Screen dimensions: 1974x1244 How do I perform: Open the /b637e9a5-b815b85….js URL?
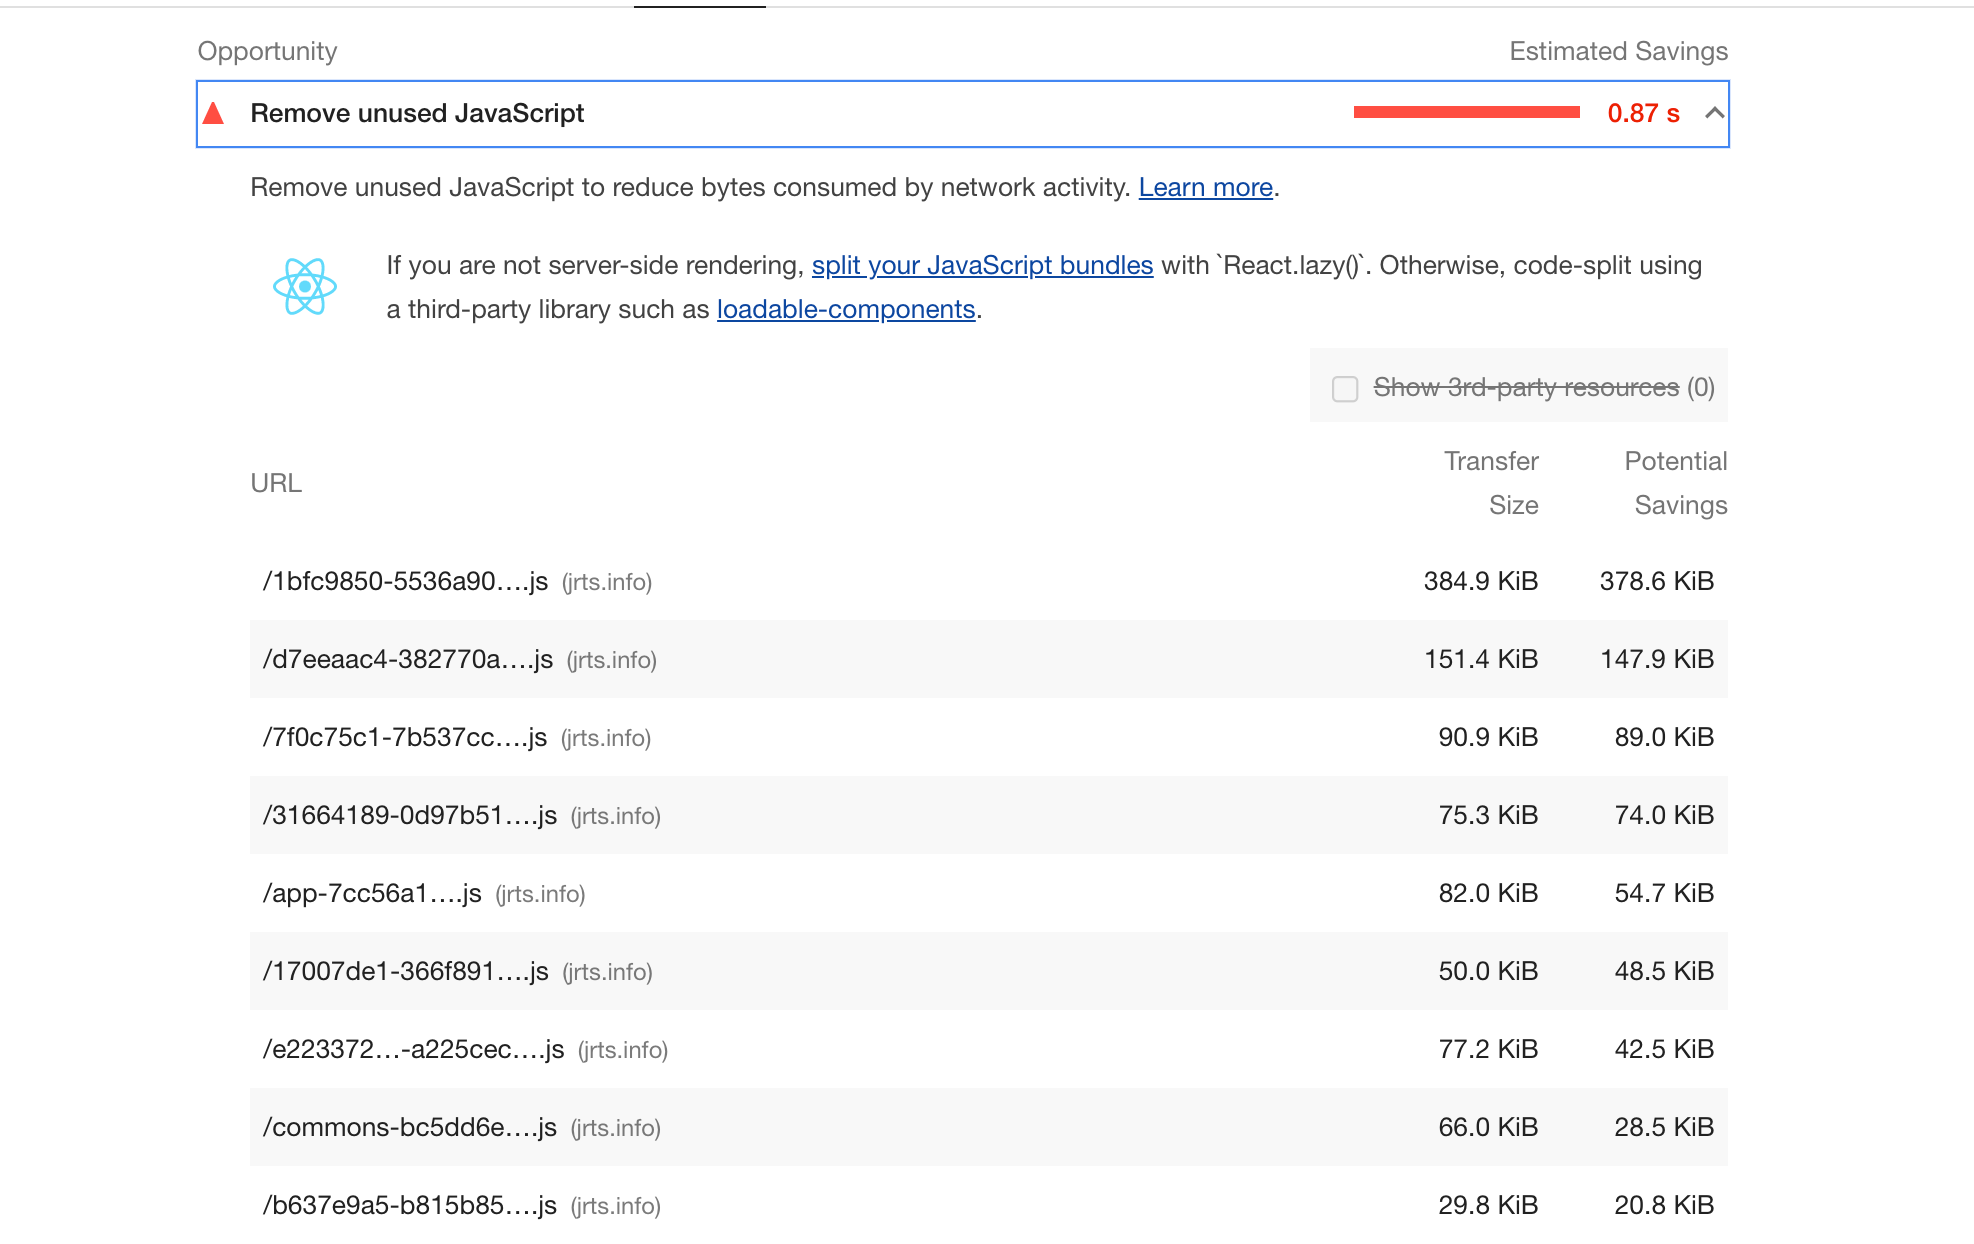(409, 1205)
